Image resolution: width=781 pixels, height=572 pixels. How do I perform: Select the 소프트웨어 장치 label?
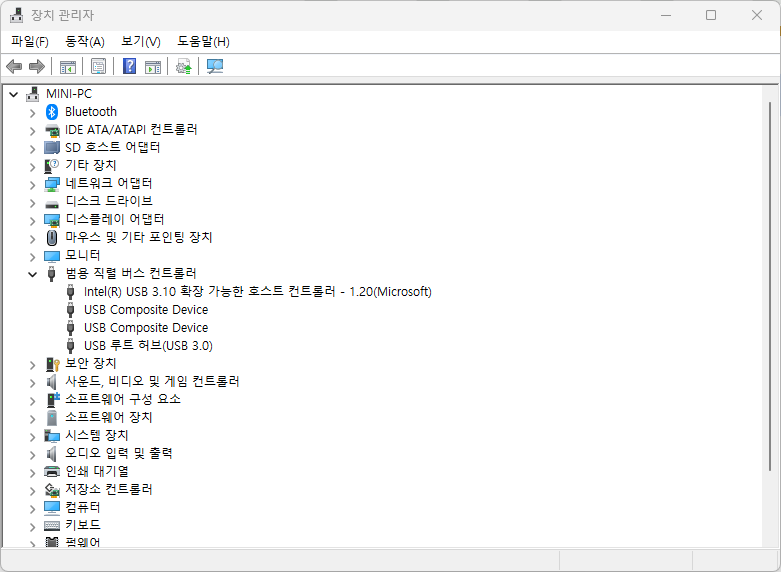pyautogui.click(x=109, y=417)
